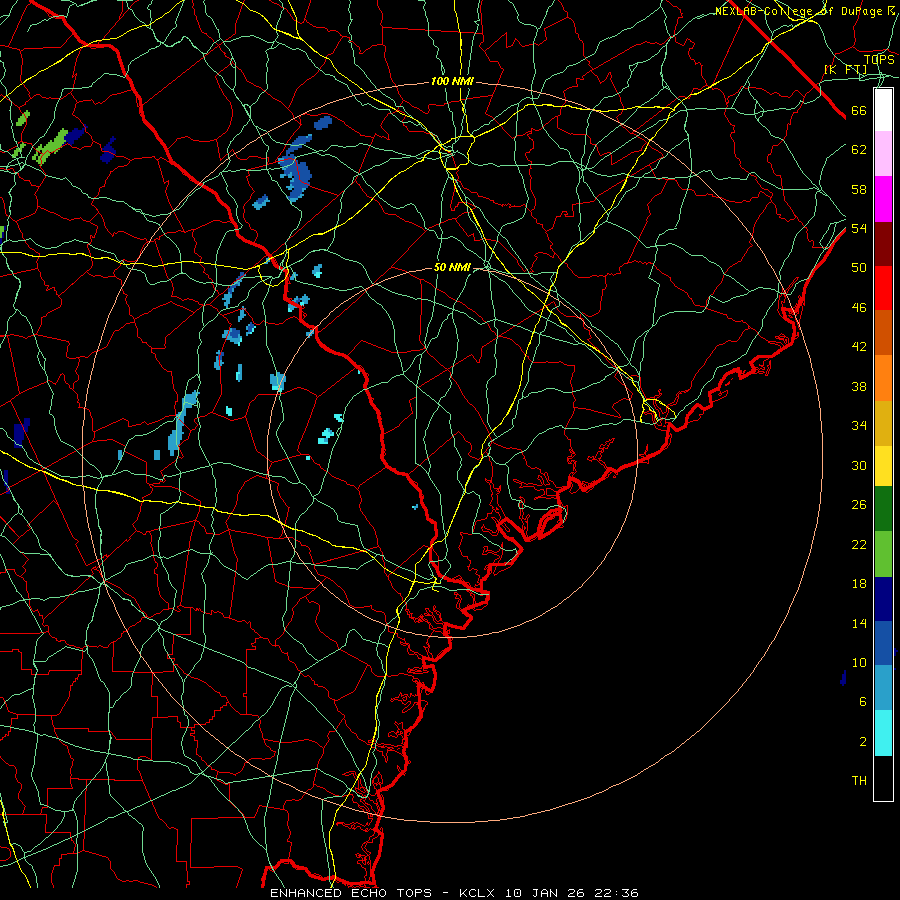
Task: Click the magenta legend swatch
Action: [x=883, y=199]
